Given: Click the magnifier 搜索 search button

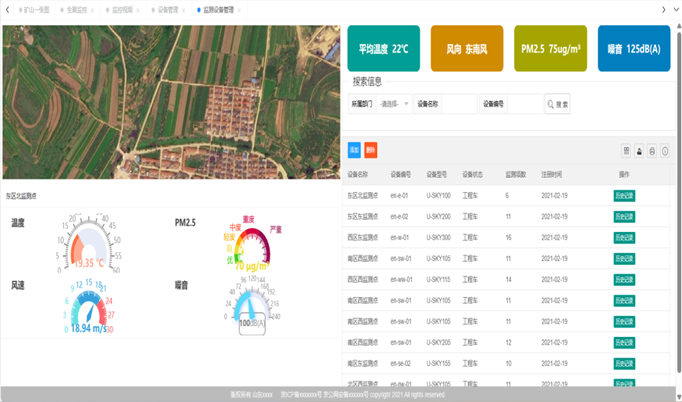Looking at the screenshot, I should tap(557, 104).
